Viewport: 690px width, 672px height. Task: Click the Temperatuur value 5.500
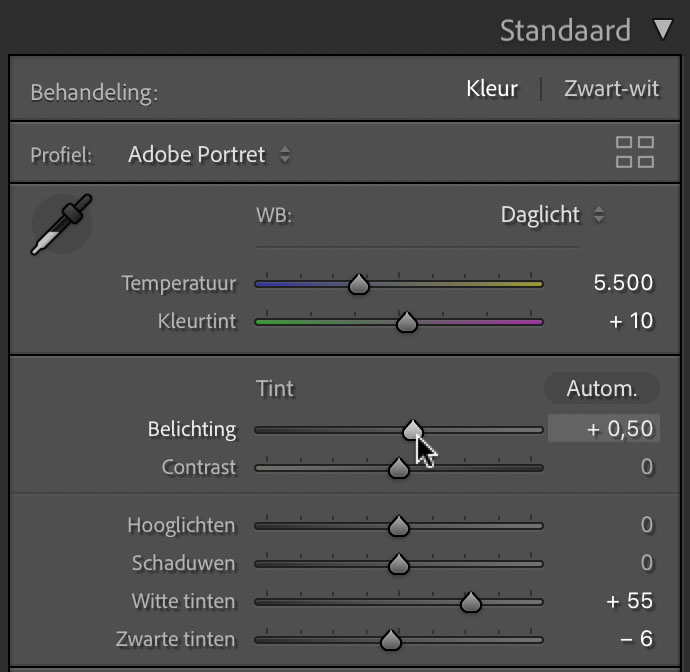[x=623, y=283]
